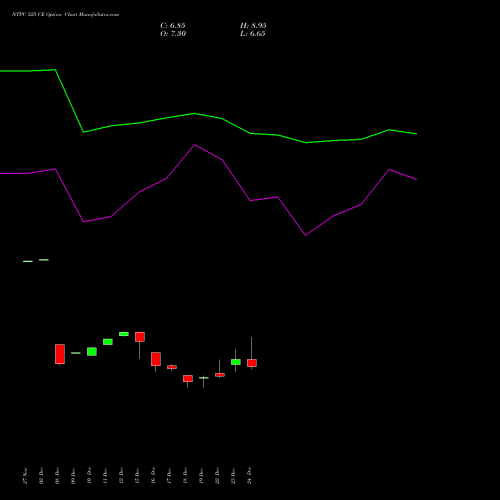Click the green candlestick for 11 Dec
Viewport: 500px width, 500px height.
coord(108,342)
